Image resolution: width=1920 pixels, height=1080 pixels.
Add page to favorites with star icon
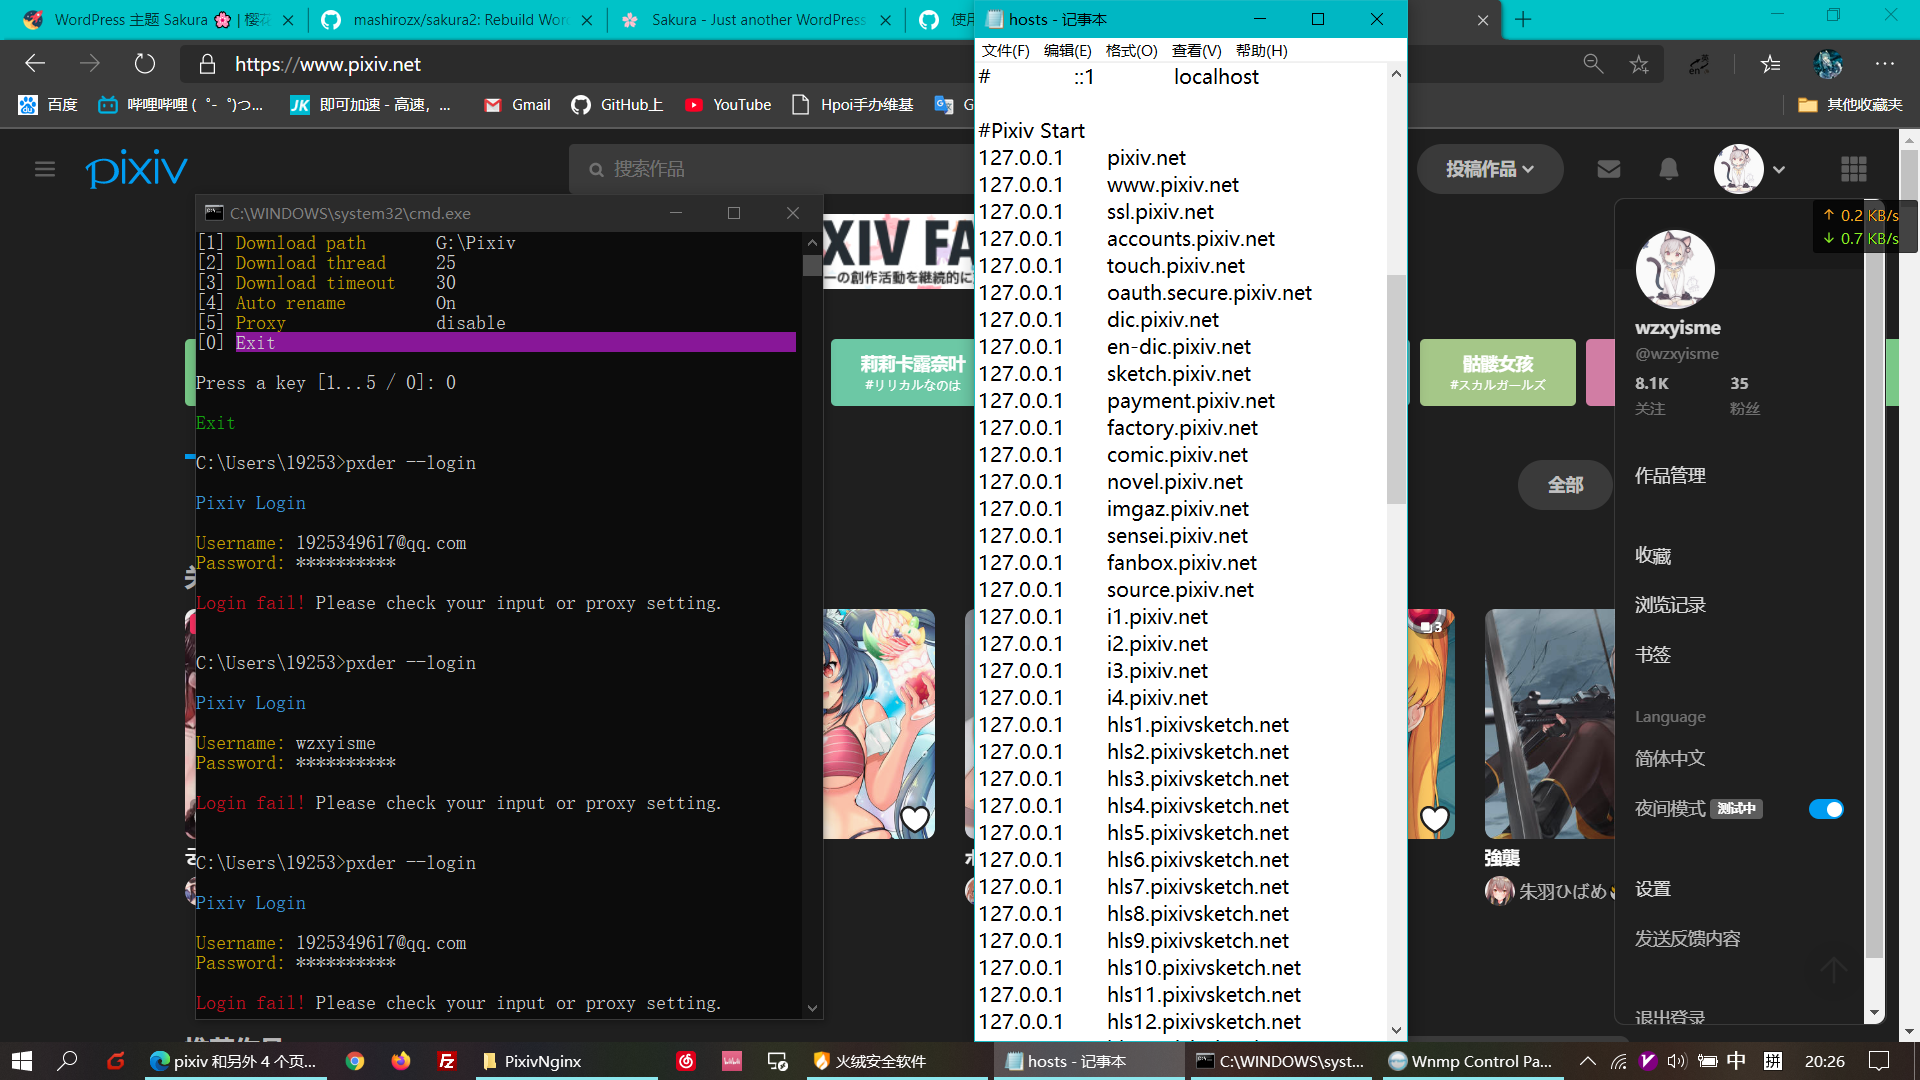click(1639, 64)
